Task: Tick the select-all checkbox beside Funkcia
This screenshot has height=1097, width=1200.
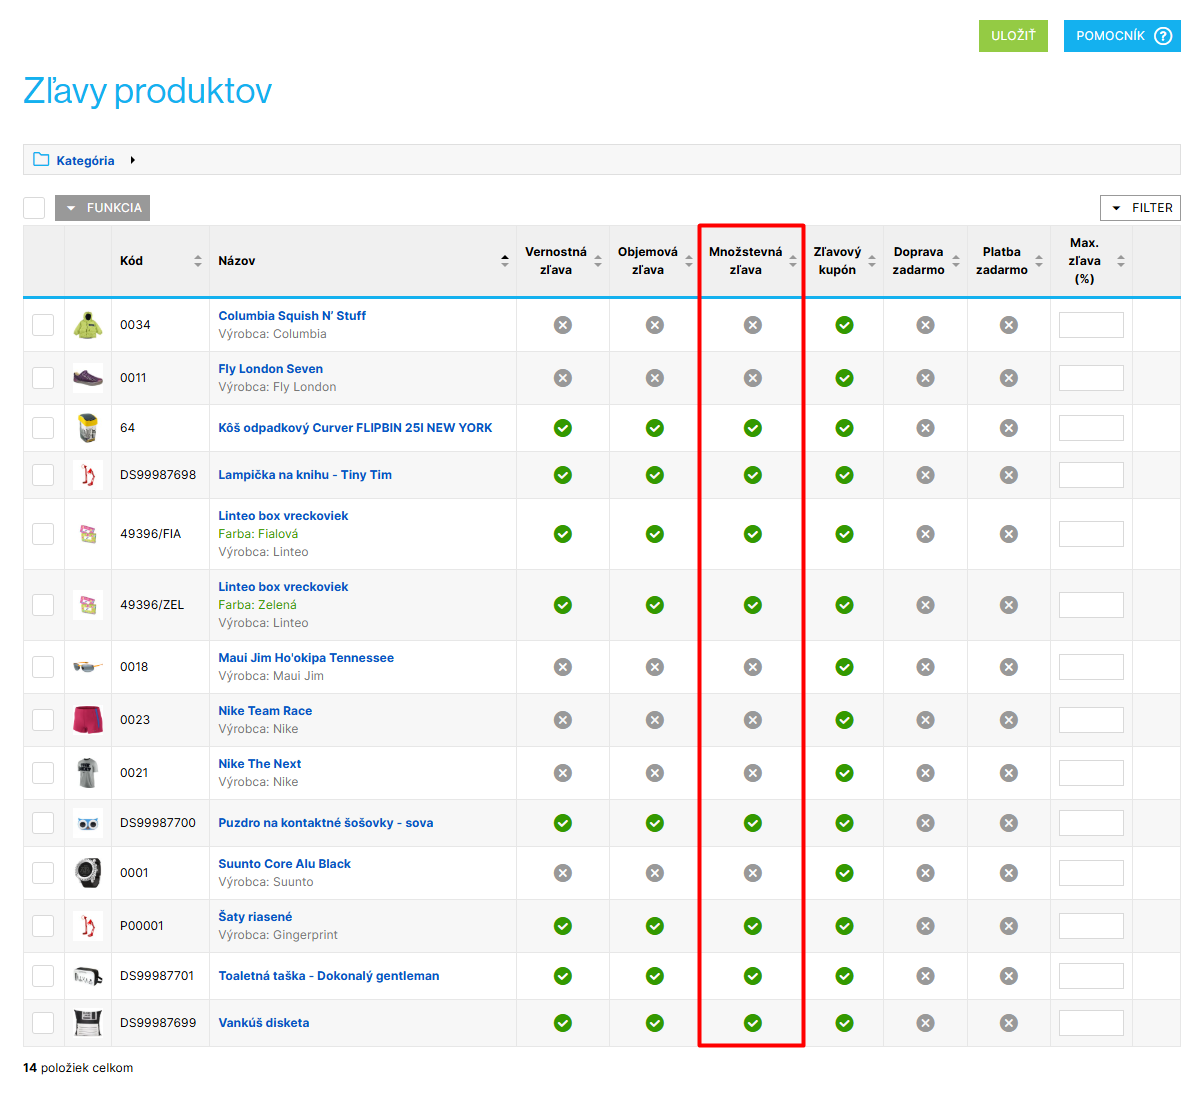Action: [34, 208]
